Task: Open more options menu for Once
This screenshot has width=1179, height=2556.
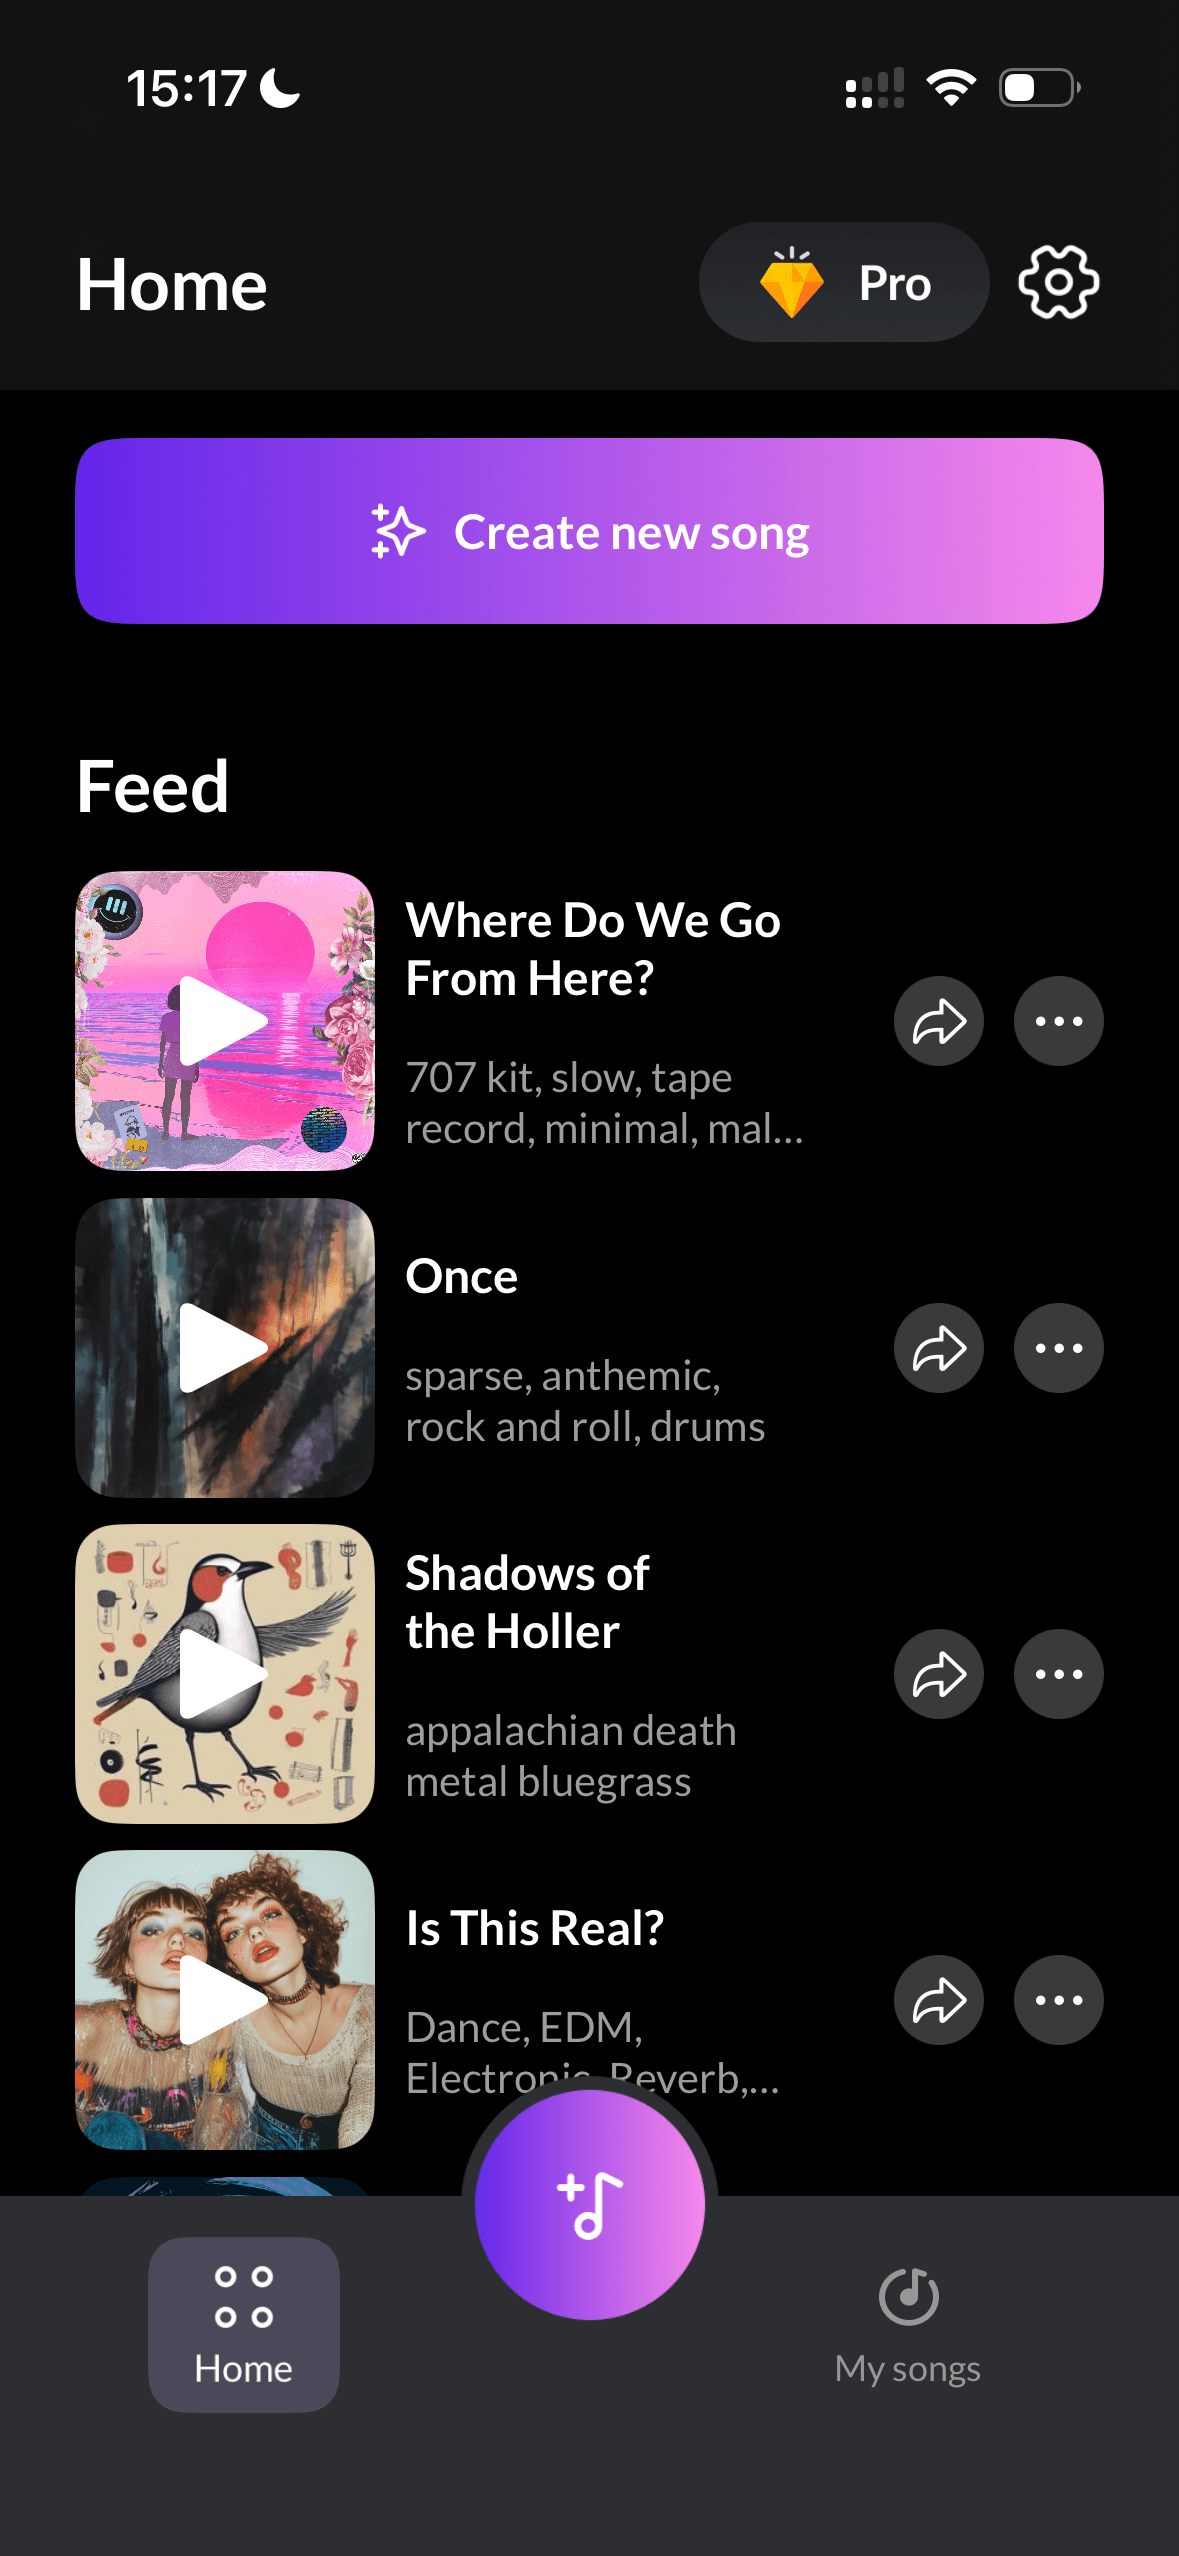Action: [1058, 1348]
